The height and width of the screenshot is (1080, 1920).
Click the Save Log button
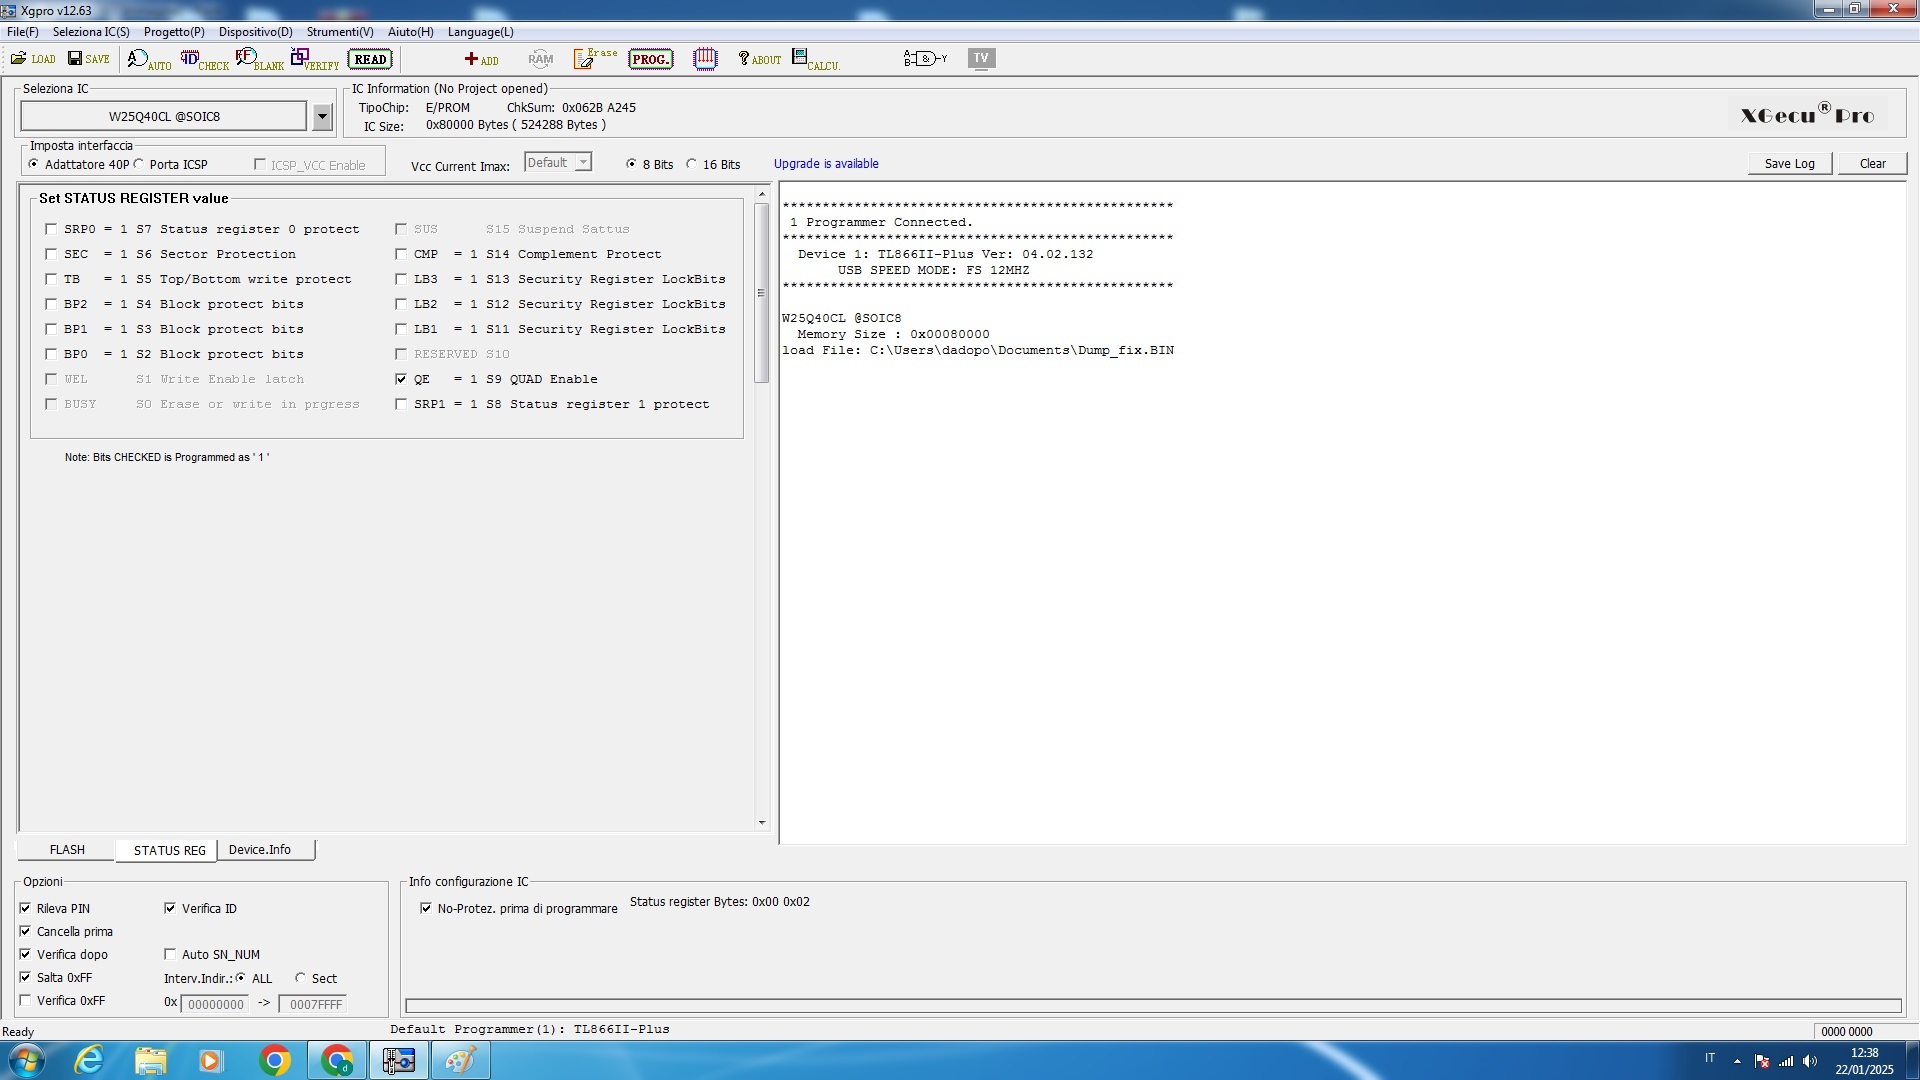coord(1788,164)
